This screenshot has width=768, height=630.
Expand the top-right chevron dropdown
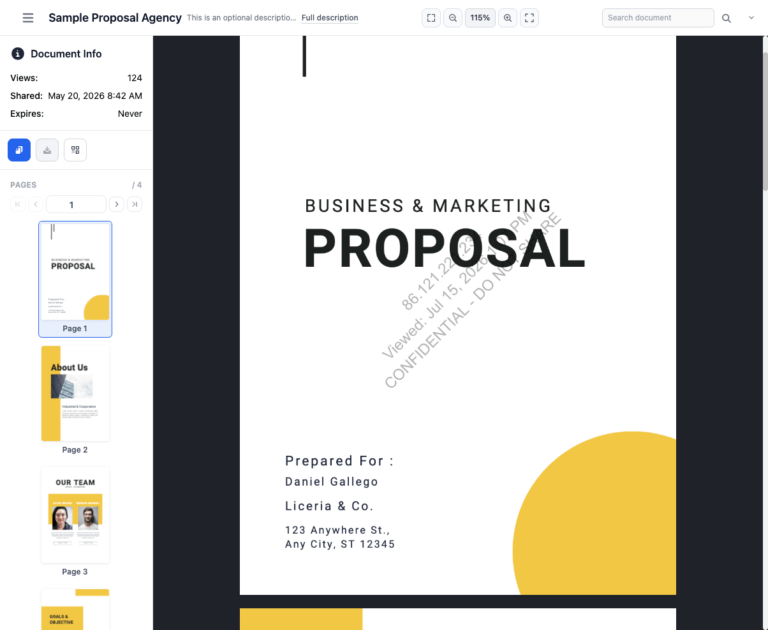751,18
